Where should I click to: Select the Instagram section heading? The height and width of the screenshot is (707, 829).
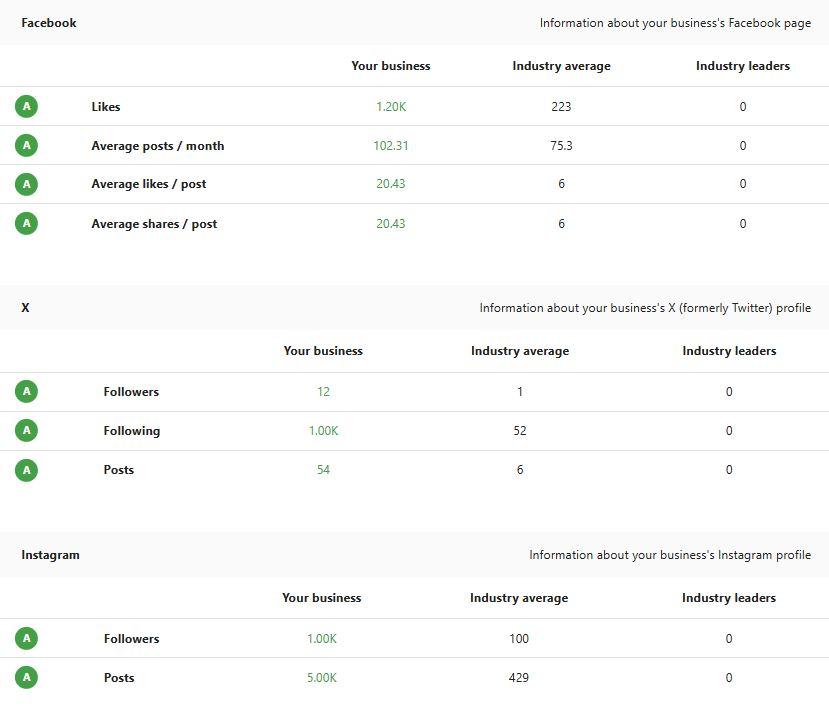point(51,555)
